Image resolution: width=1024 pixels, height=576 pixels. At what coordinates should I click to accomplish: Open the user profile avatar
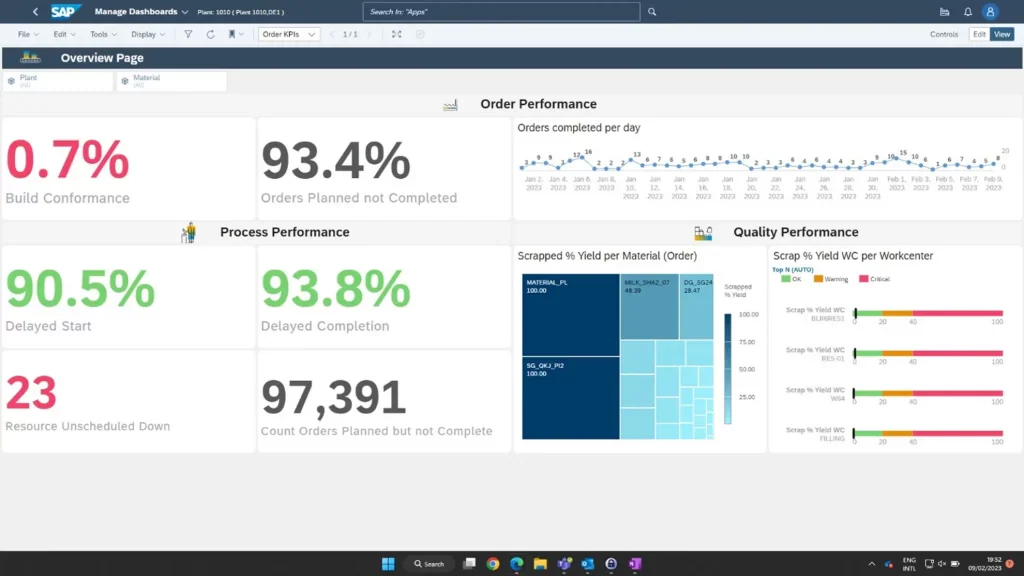pyautogui.click(x=990, y=12)
